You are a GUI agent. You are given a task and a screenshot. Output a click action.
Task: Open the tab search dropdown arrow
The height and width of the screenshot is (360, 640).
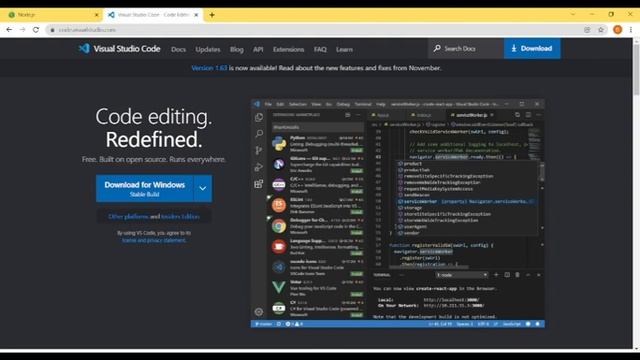(573, 14)
